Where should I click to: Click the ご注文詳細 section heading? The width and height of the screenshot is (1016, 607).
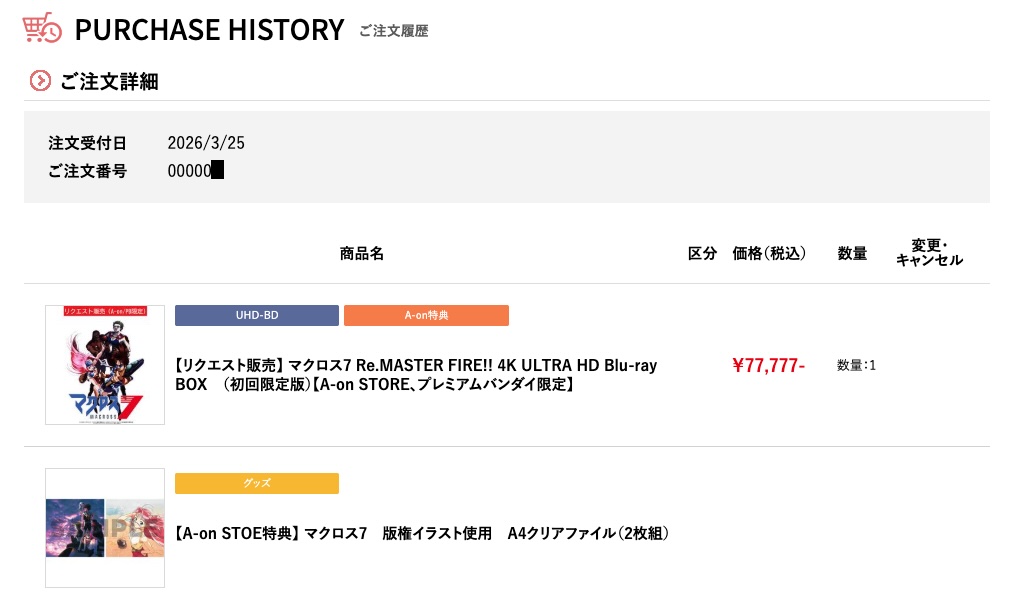click(x=109, y=82)
